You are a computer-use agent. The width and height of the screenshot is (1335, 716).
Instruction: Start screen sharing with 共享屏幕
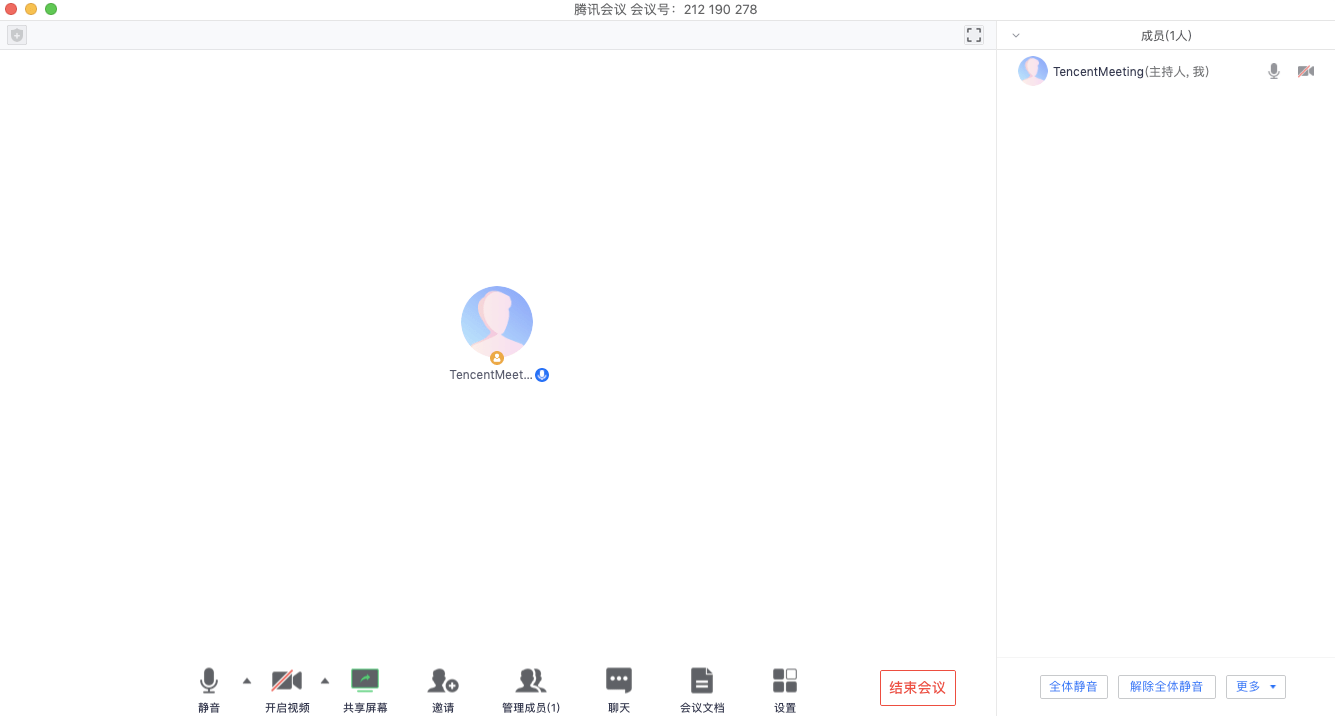(365, 690)
